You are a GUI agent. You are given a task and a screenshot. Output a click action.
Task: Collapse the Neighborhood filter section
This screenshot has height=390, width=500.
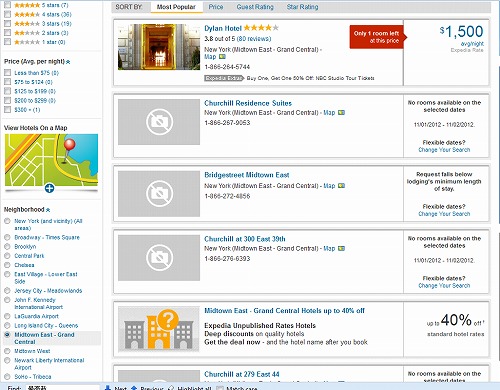(x=48, y=210)
